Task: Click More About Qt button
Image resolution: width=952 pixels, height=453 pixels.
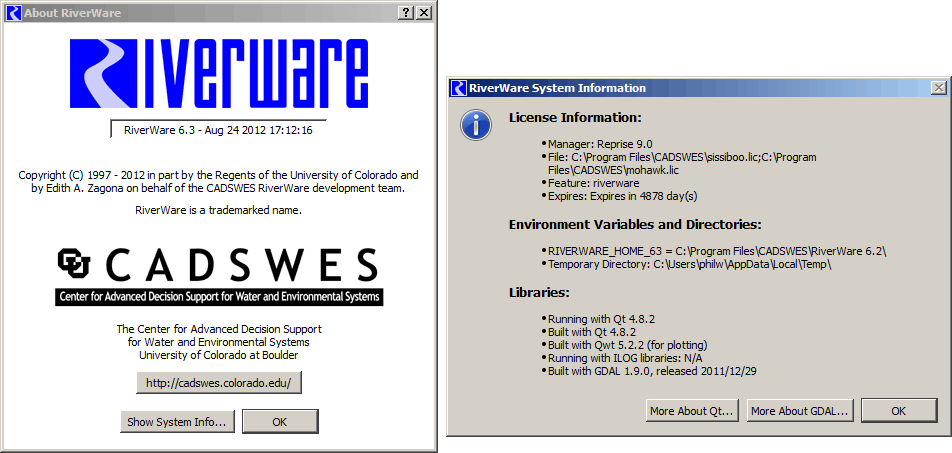Action: [693, 410]
